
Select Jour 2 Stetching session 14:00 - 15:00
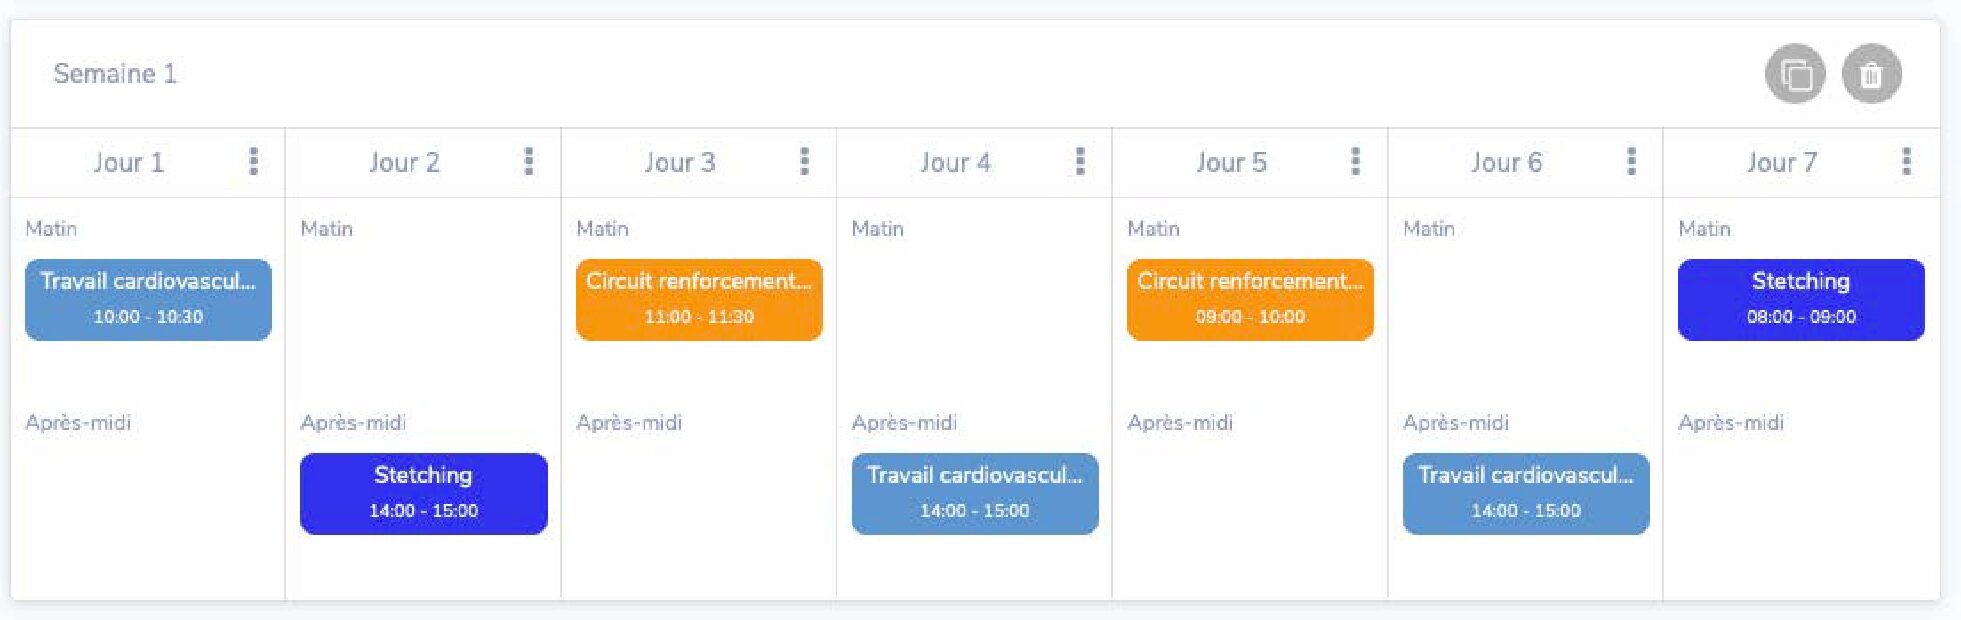(x=423, y=493)
